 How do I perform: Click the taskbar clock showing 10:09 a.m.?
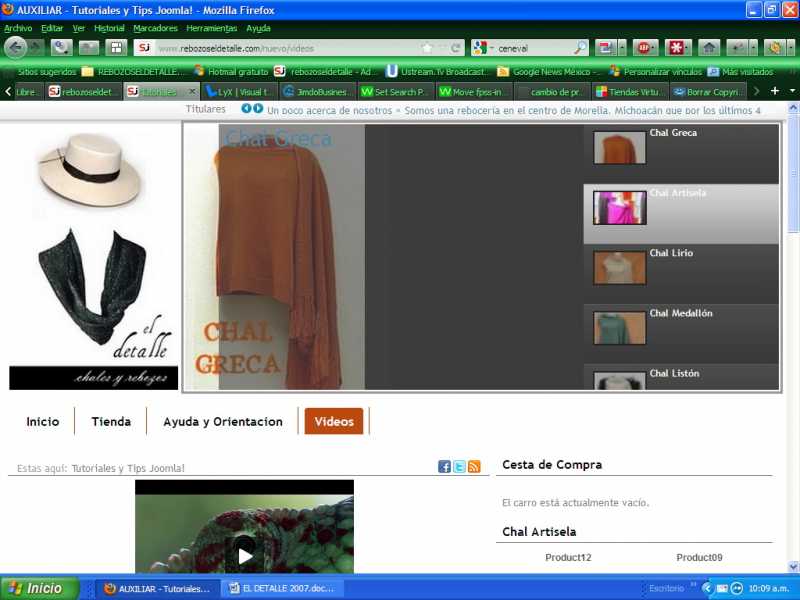point(768,588)
